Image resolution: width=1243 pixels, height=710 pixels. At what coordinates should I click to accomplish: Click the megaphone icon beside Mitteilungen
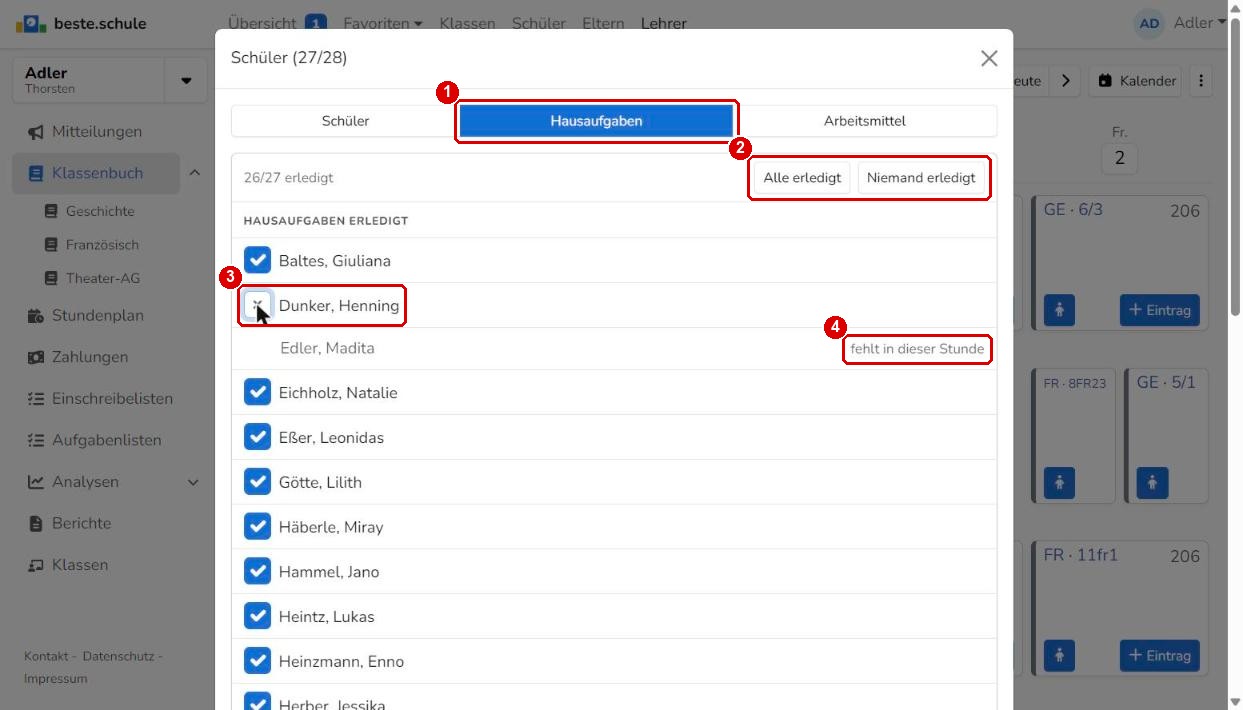pyautogui.click(x=36, y=132)
